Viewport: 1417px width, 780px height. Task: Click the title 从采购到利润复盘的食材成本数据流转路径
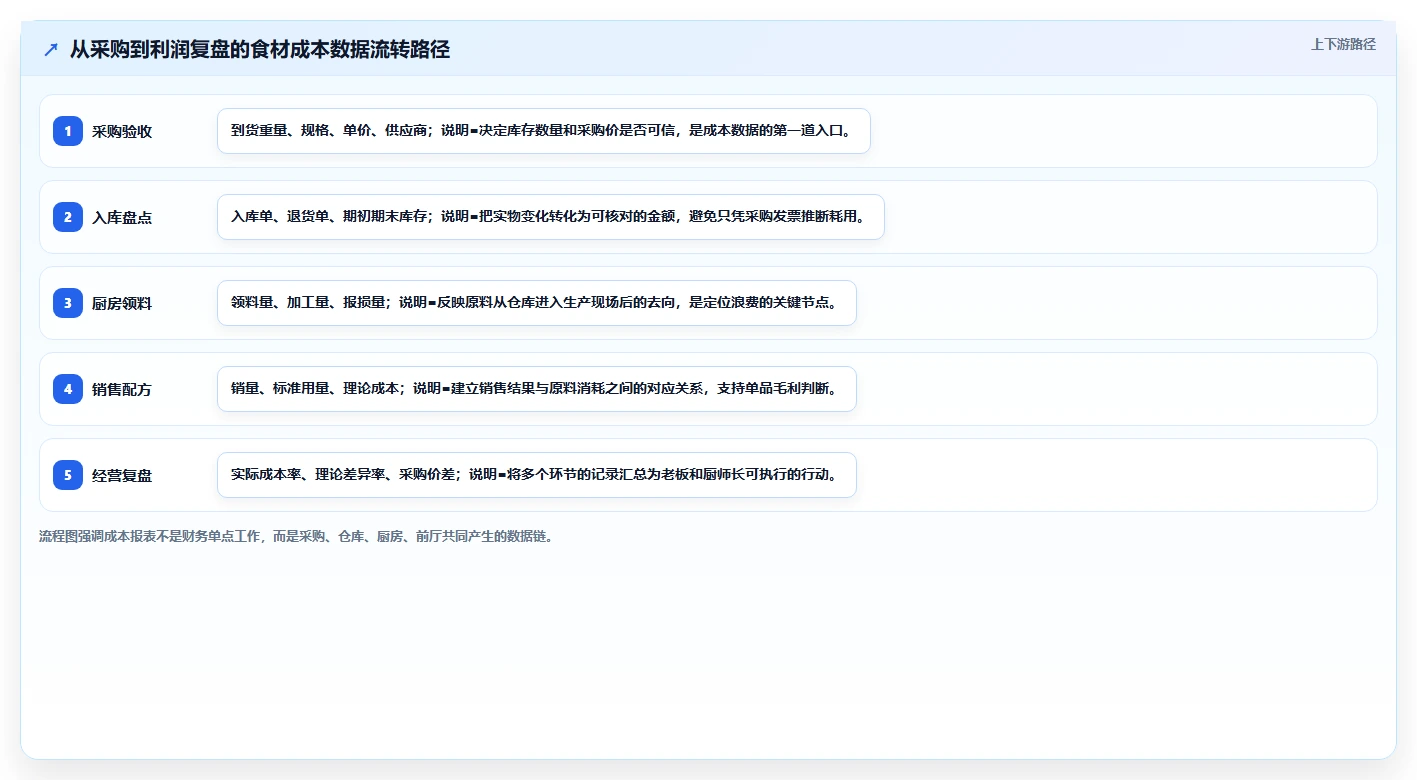pyautogui.click(x=260, y=50)
